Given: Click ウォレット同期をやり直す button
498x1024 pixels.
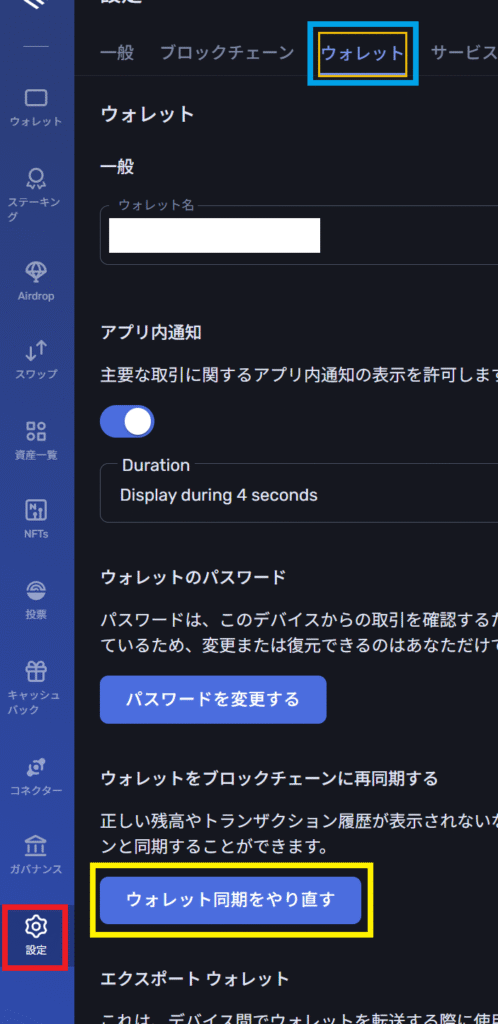Looking at the screenshot, I should [230, 900].
